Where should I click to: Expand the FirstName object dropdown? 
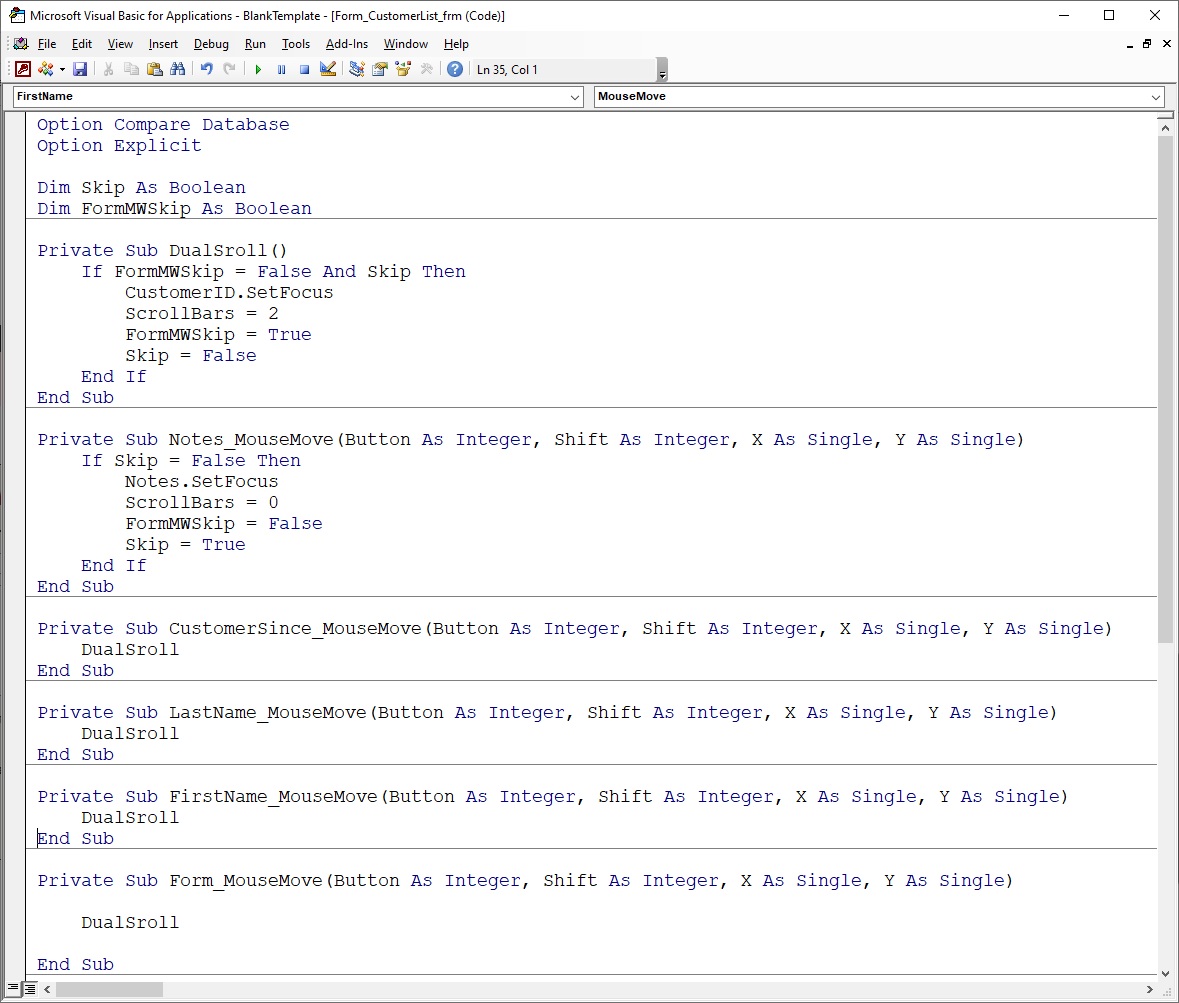(575, 97)
